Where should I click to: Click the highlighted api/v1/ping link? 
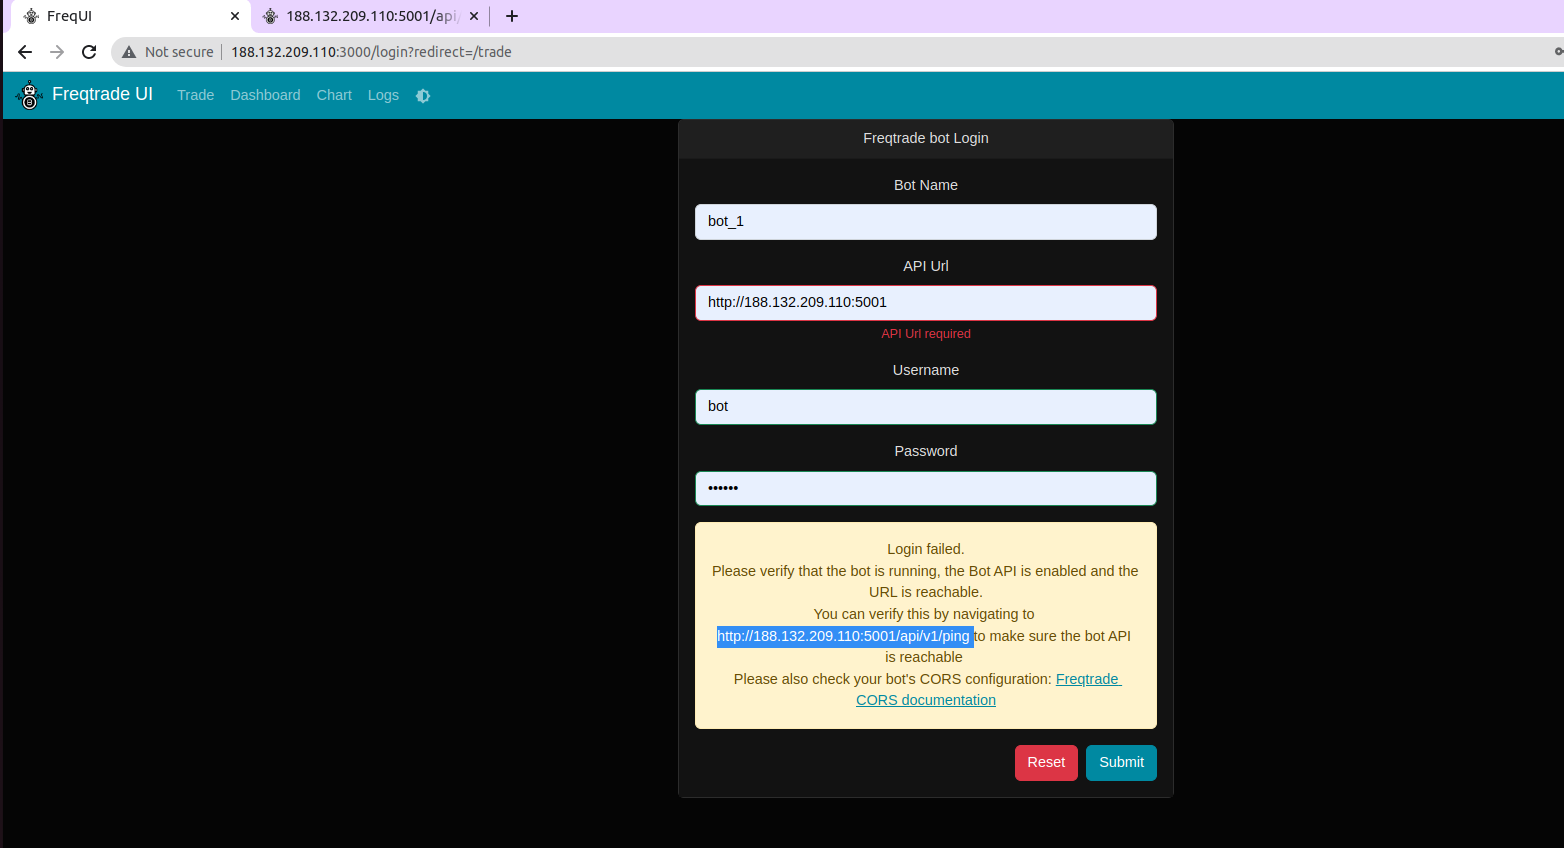point(843,636)
